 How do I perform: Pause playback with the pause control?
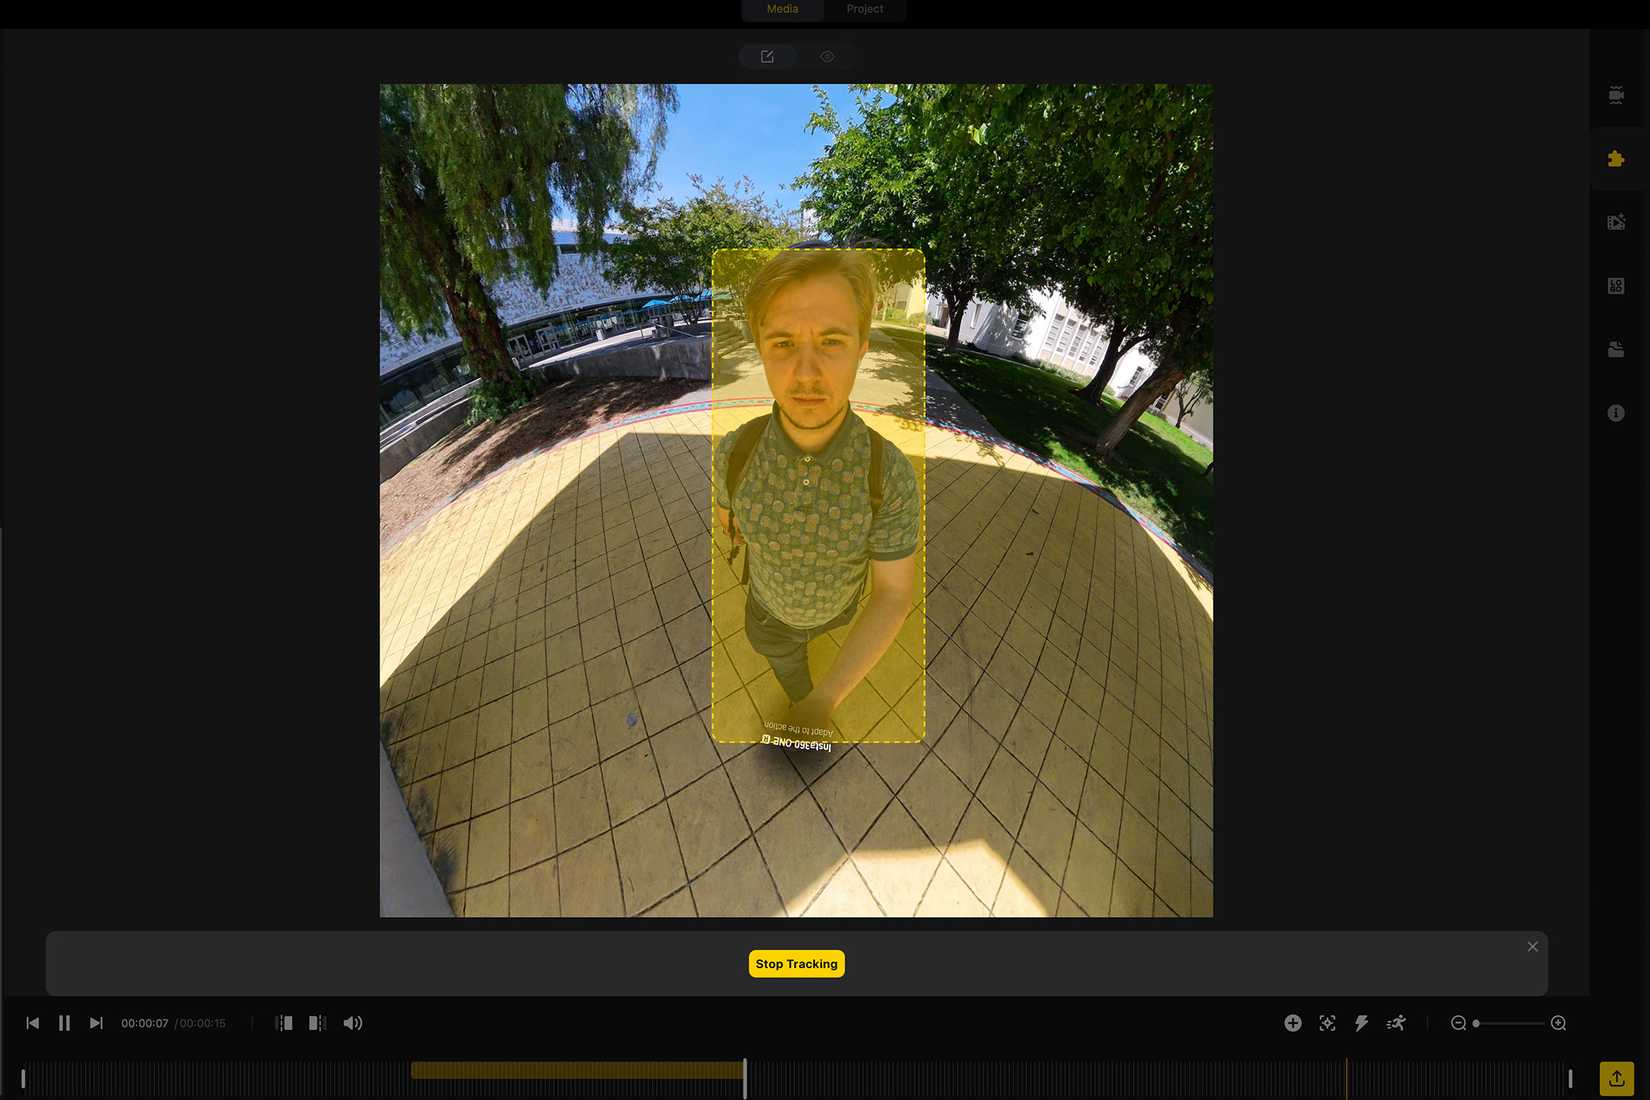coord(64,1023)
